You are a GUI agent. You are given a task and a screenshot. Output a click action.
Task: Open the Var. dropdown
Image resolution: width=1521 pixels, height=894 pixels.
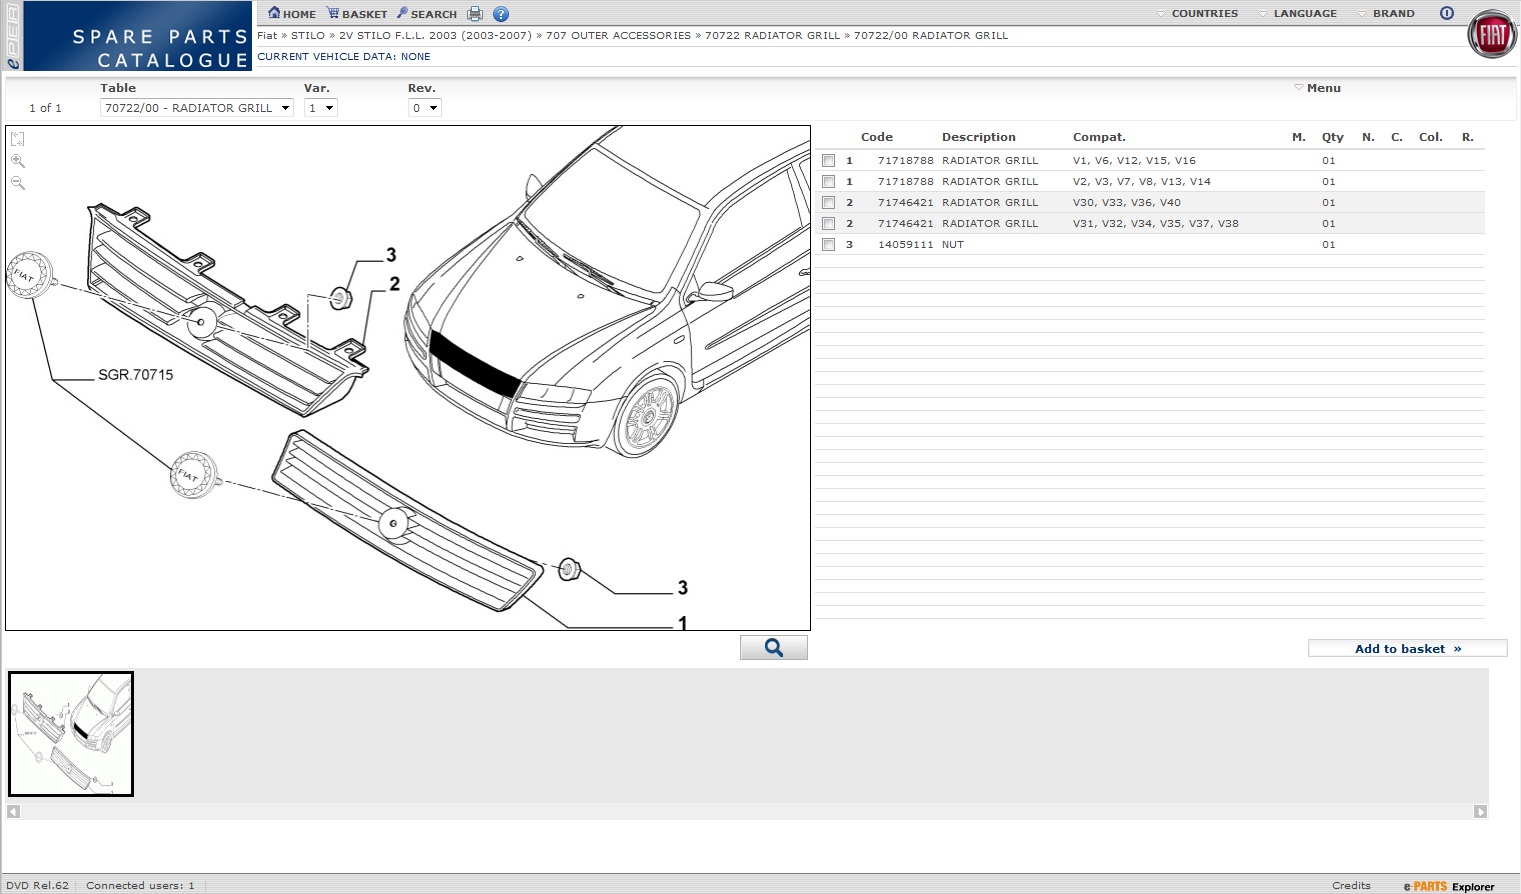[x=320, y=108]
